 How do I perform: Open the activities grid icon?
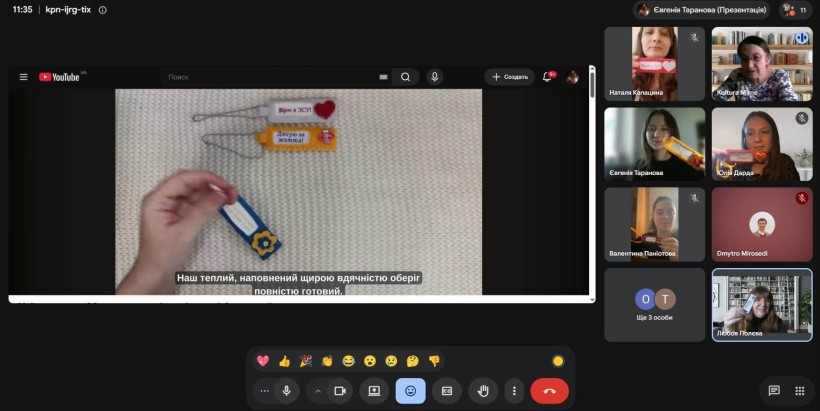800,391
